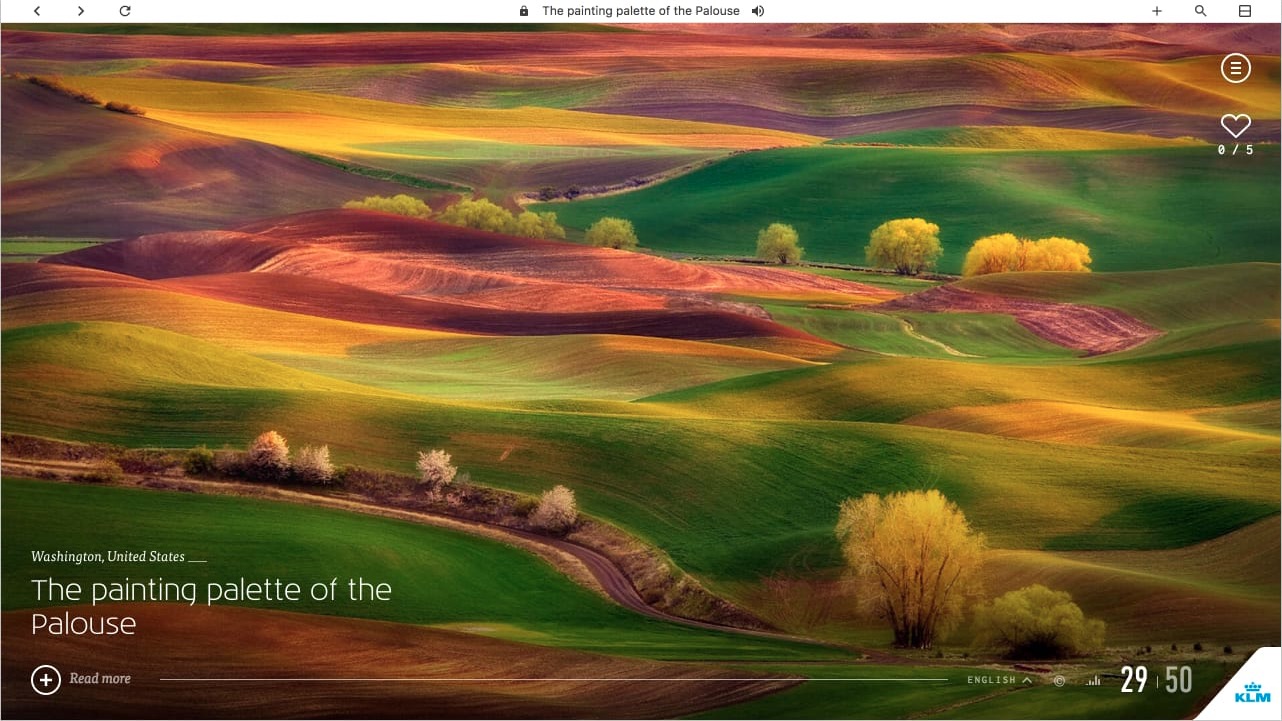Go back with the browser back arrow
Screen dimensions: 1282x721
pyautogui.click(x=37, y=11)
